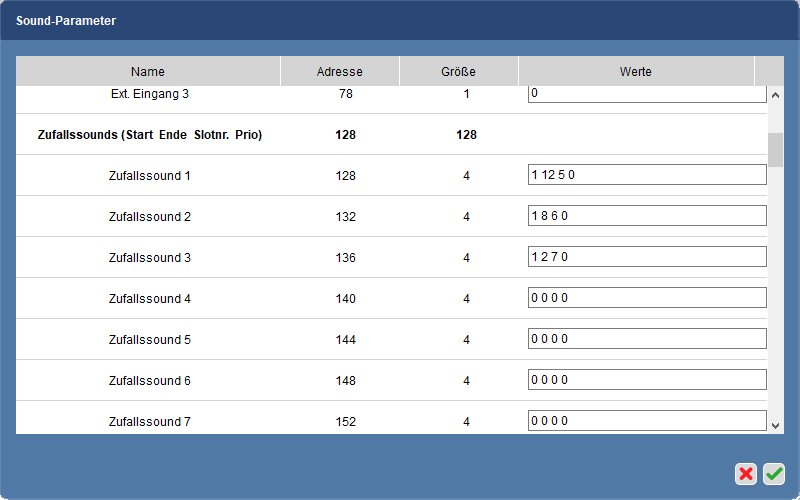800x500 pixels.
Task: Edit the Ext. Eingang 3 value field
Action: [x=647, y=94]
